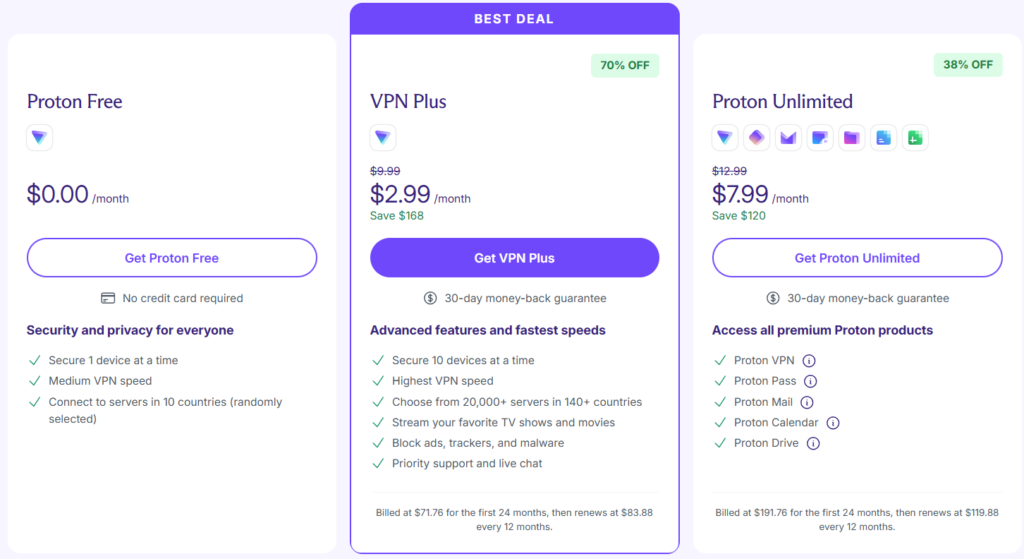1024x559 pixels.
Task: Click the Proton Calendar icon in Unlimited
Action: 820,137
